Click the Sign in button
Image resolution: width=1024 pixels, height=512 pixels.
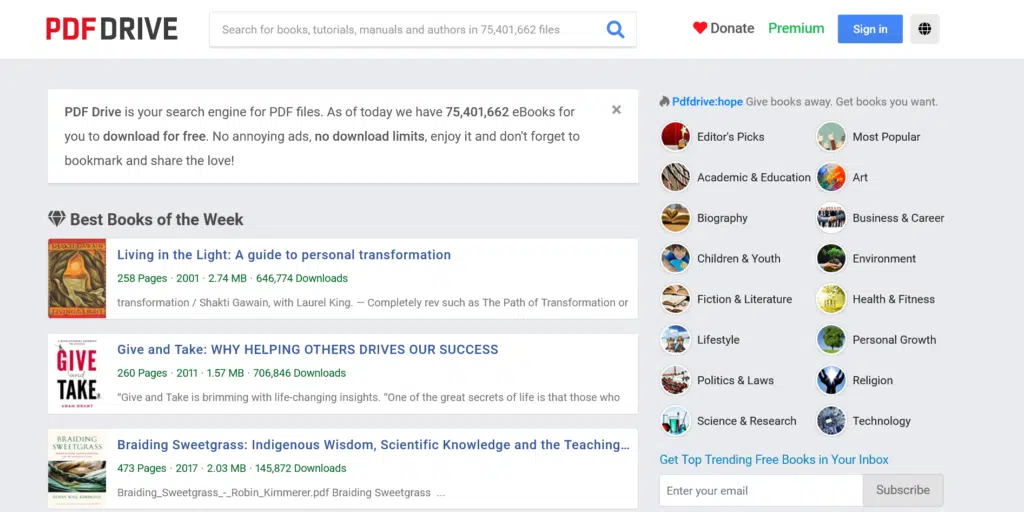tap(870, 29)
